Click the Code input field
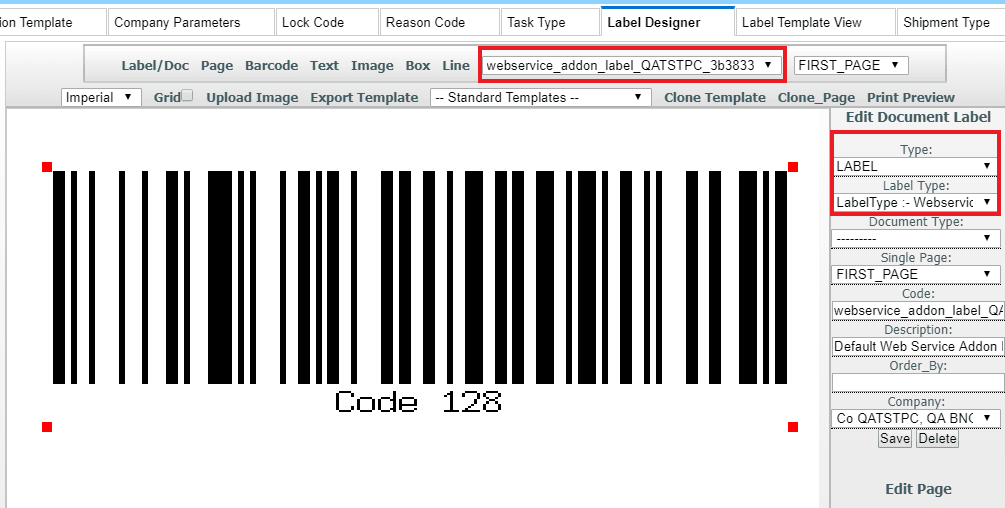 point(918,310)
